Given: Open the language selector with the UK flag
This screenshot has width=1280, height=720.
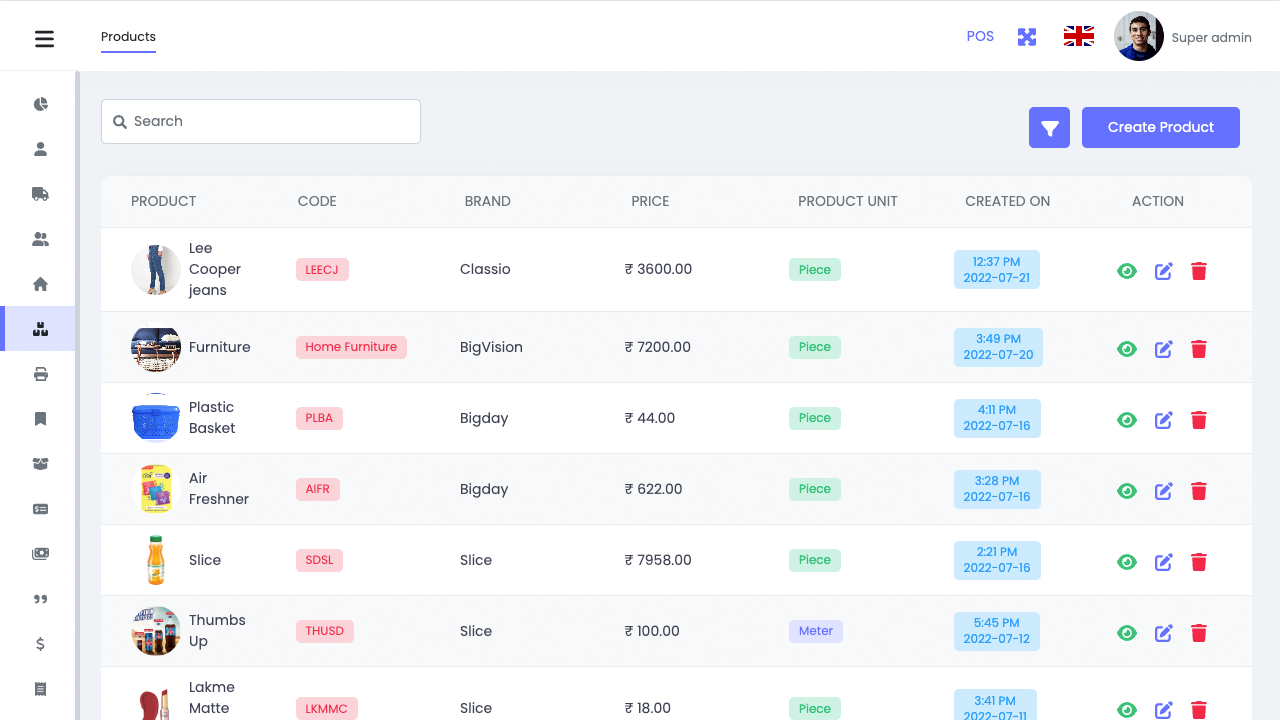Looking at the screenshot, I should 1078,35.
